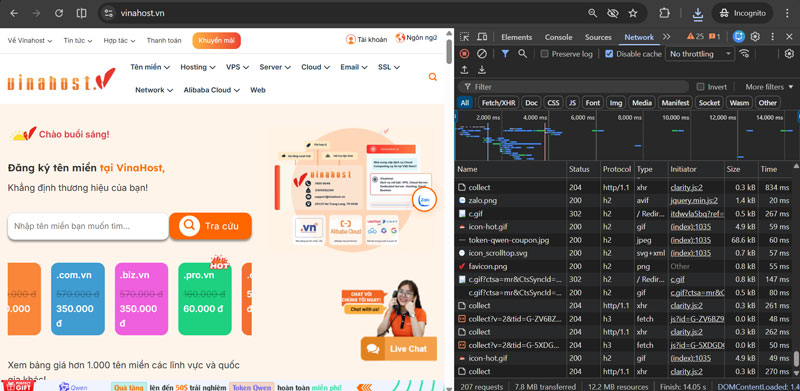Click the Incognito indicator
Viewport: 800px width, 391px height.
(x=743, y=13)
